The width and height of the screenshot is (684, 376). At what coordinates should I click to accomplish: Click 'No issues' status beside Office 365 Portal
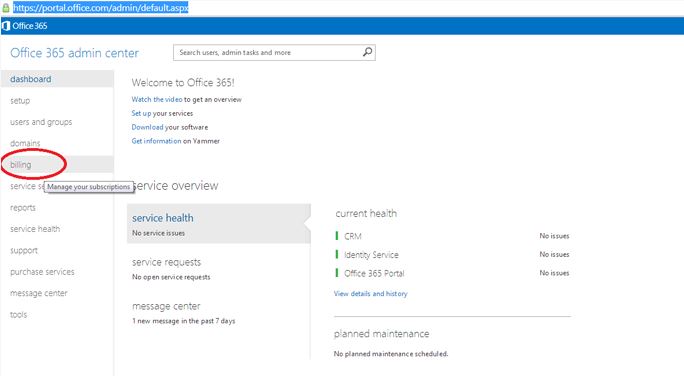(554, 273)
